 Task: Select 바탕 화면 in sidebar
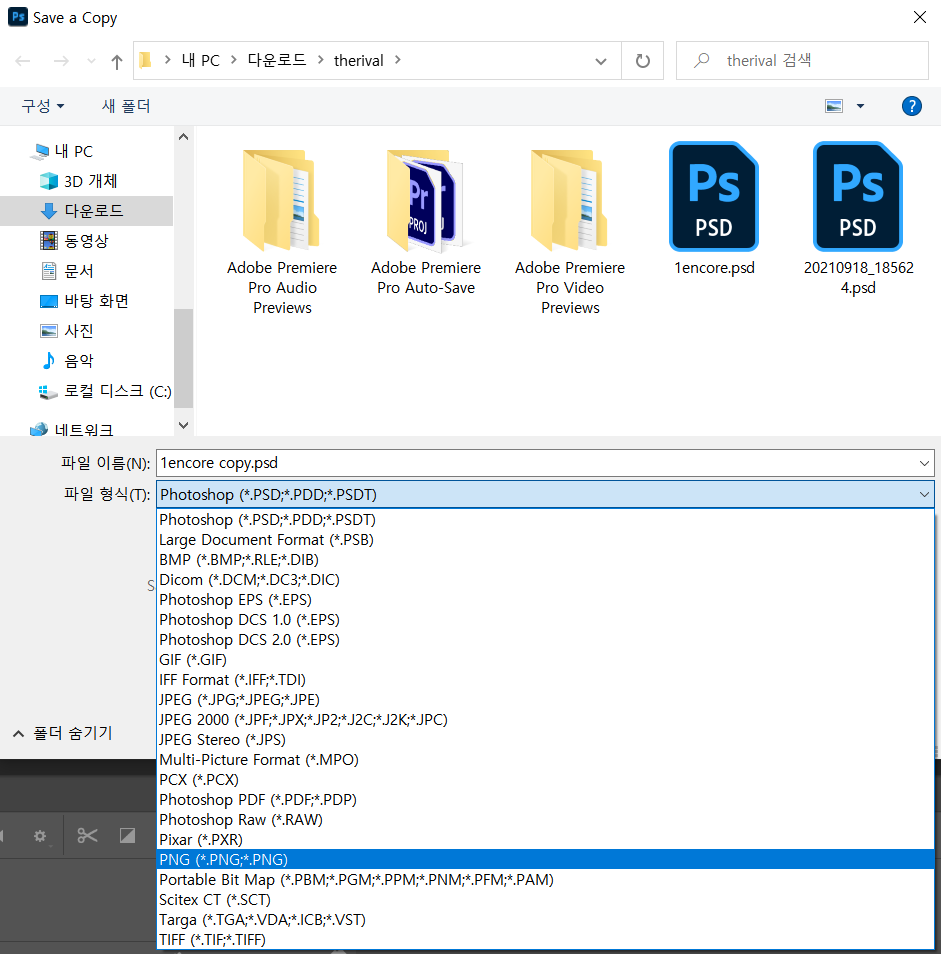[84, 301]
